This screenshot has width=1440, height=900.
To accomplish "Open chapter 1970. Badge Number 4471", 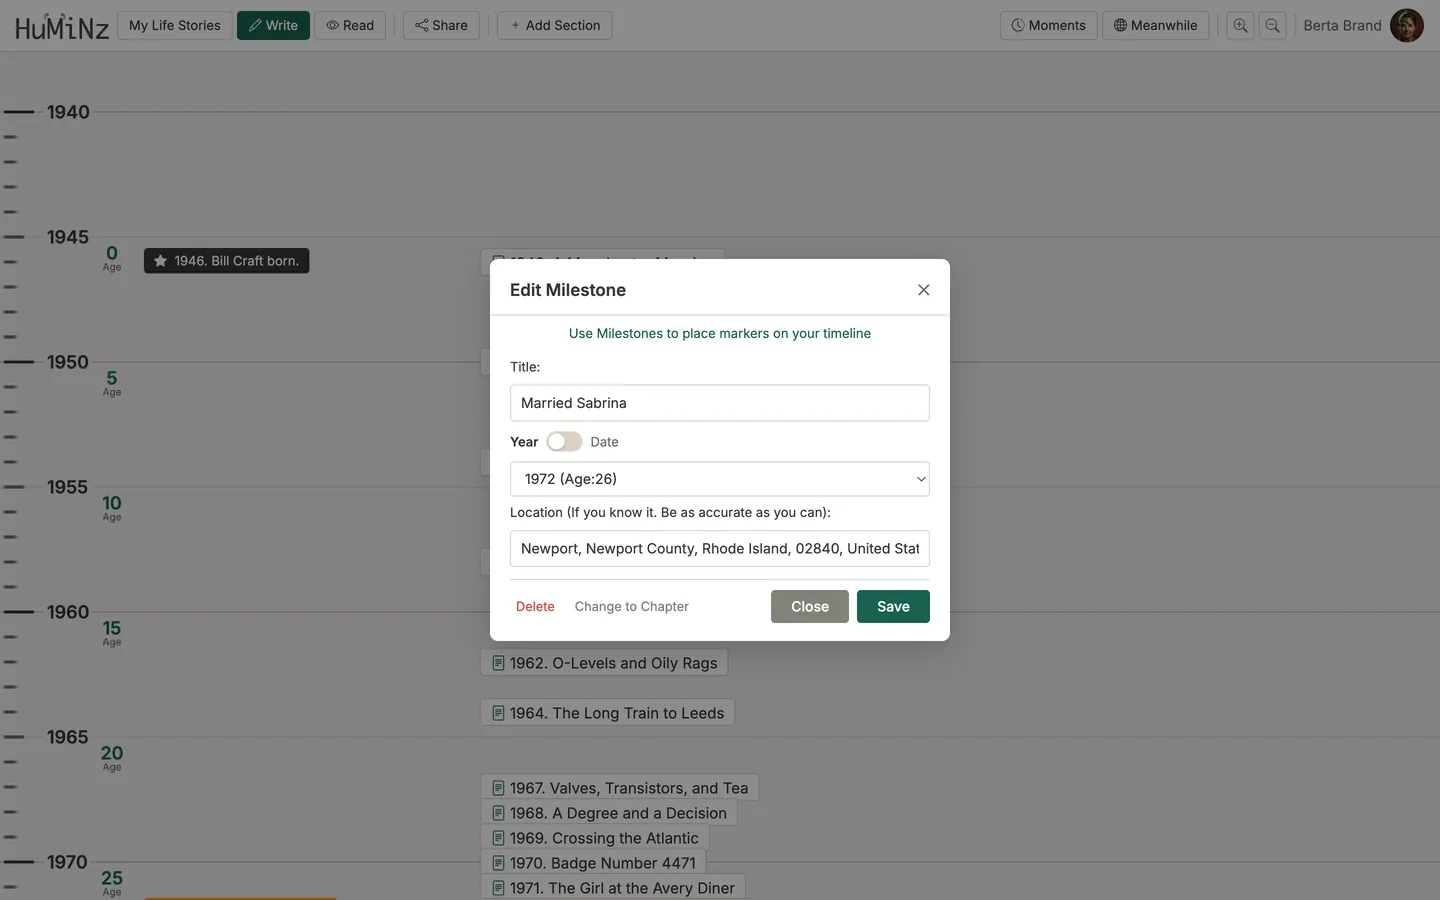I will tap(594, 863).
